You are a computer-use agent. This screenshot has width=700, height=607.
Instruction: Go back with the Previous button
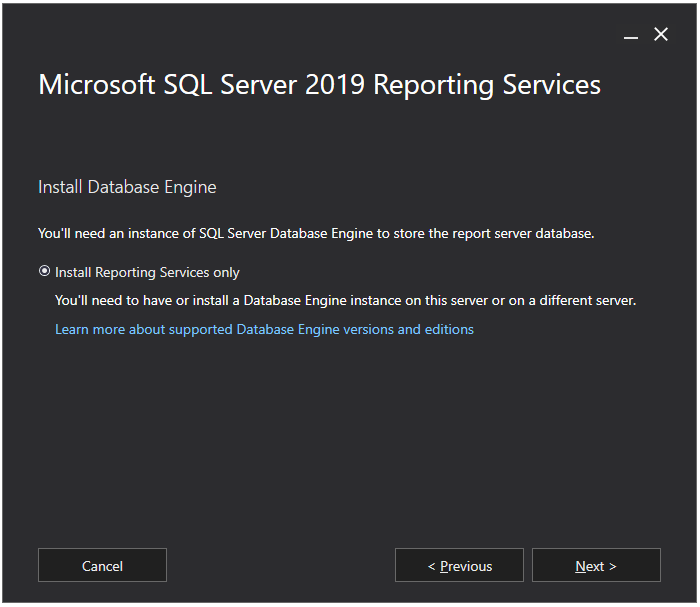[x=459, y=565]
